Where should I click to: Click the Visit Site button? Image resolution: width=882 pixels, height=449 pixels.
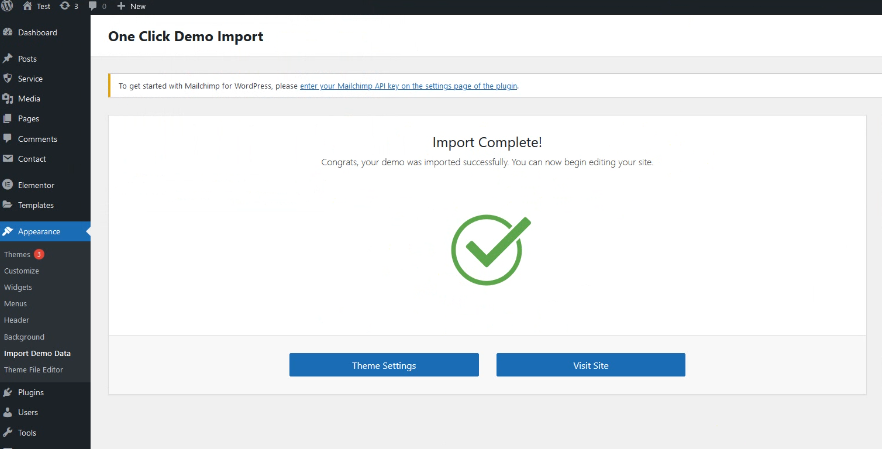point(591,365)
